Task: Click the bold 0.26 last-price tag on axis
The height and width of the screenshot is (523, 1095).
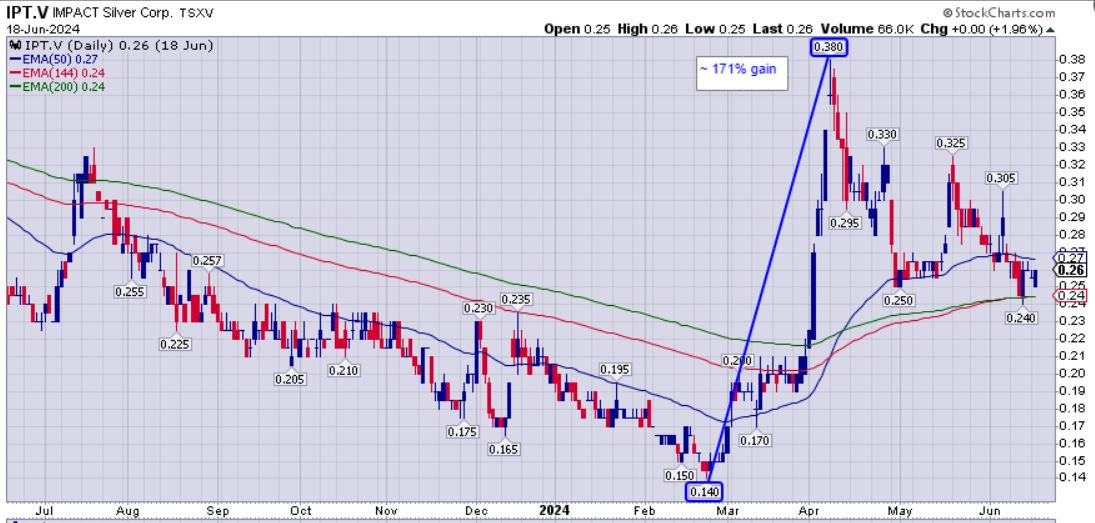Action: point(1071,270)
